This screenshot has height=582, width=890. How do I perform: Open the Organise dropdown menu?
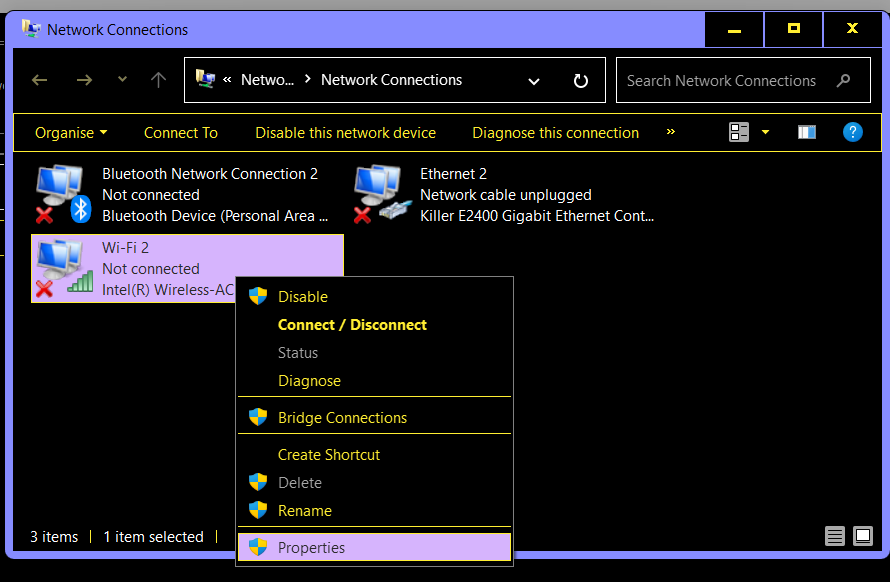pyautogui.click(x=69, y=132)
